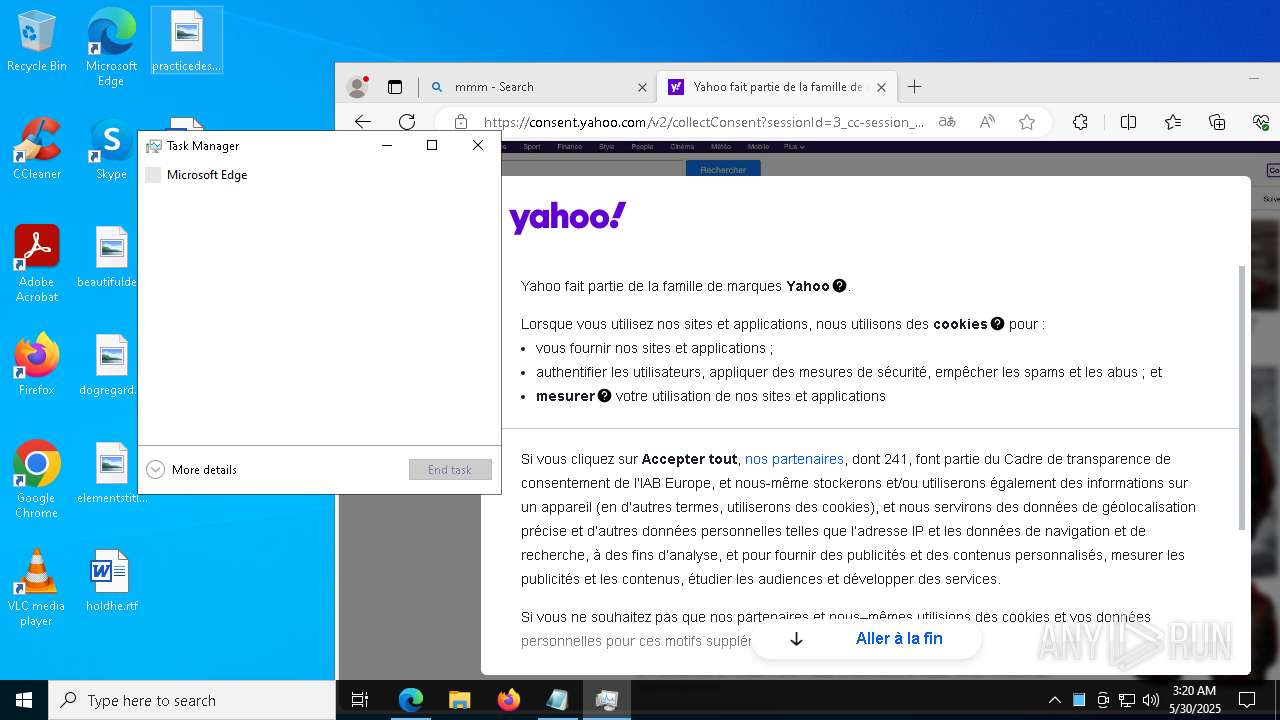Open the tab actions menu icon

[395, 87]
